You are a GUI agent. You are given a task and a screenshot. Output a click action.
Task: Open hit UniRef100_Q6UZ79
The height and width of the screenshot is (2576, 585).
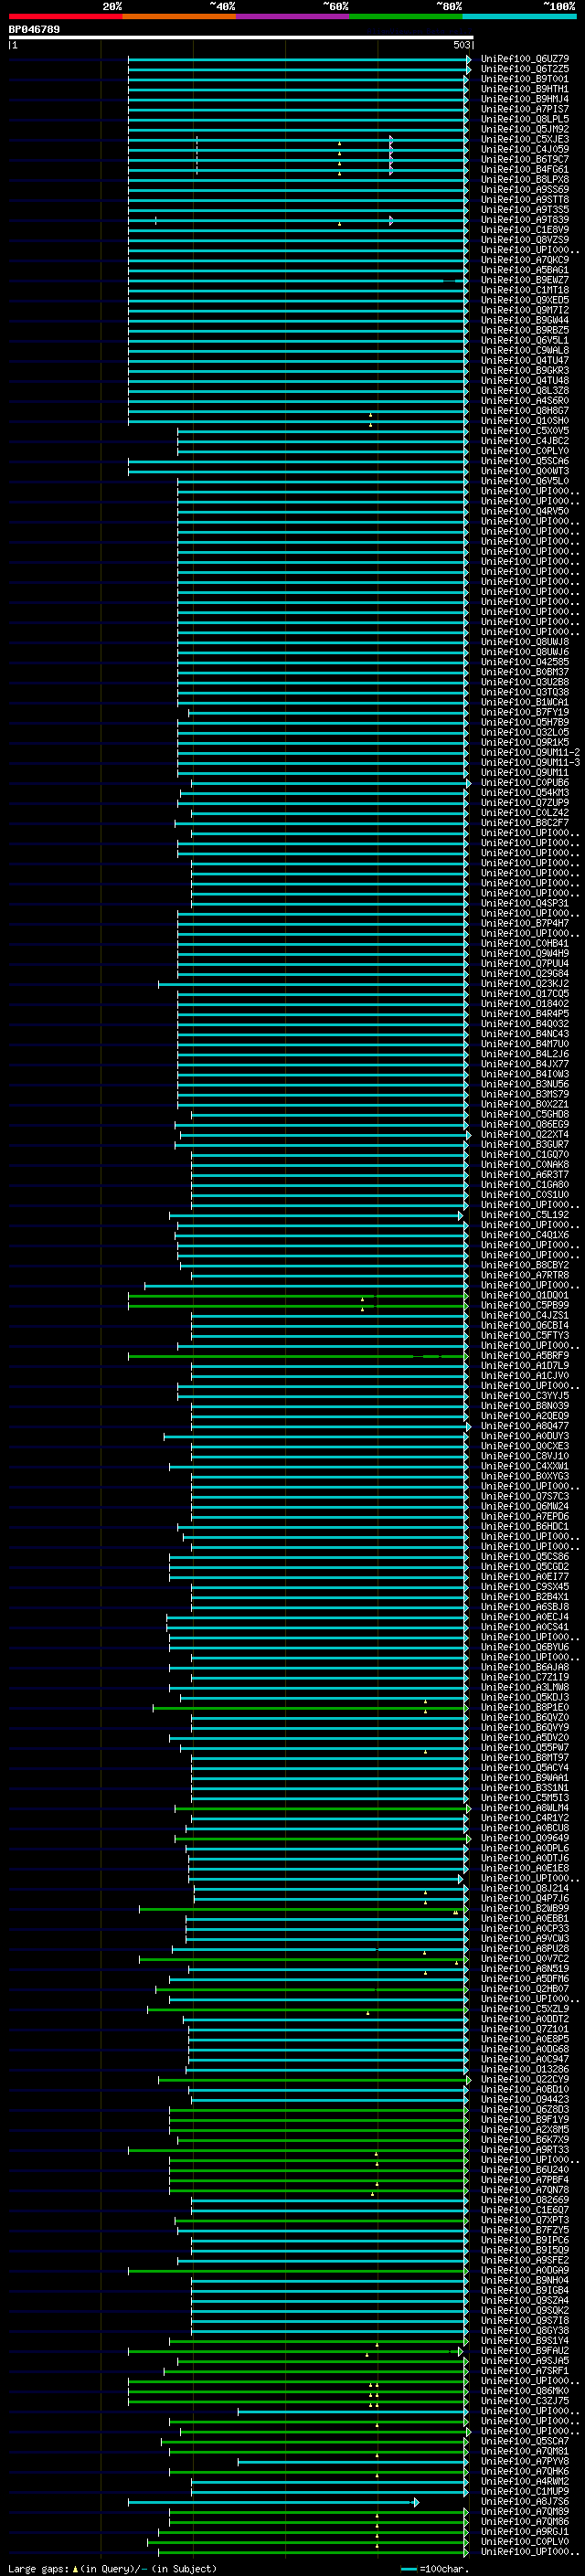(x=525, y=59)
